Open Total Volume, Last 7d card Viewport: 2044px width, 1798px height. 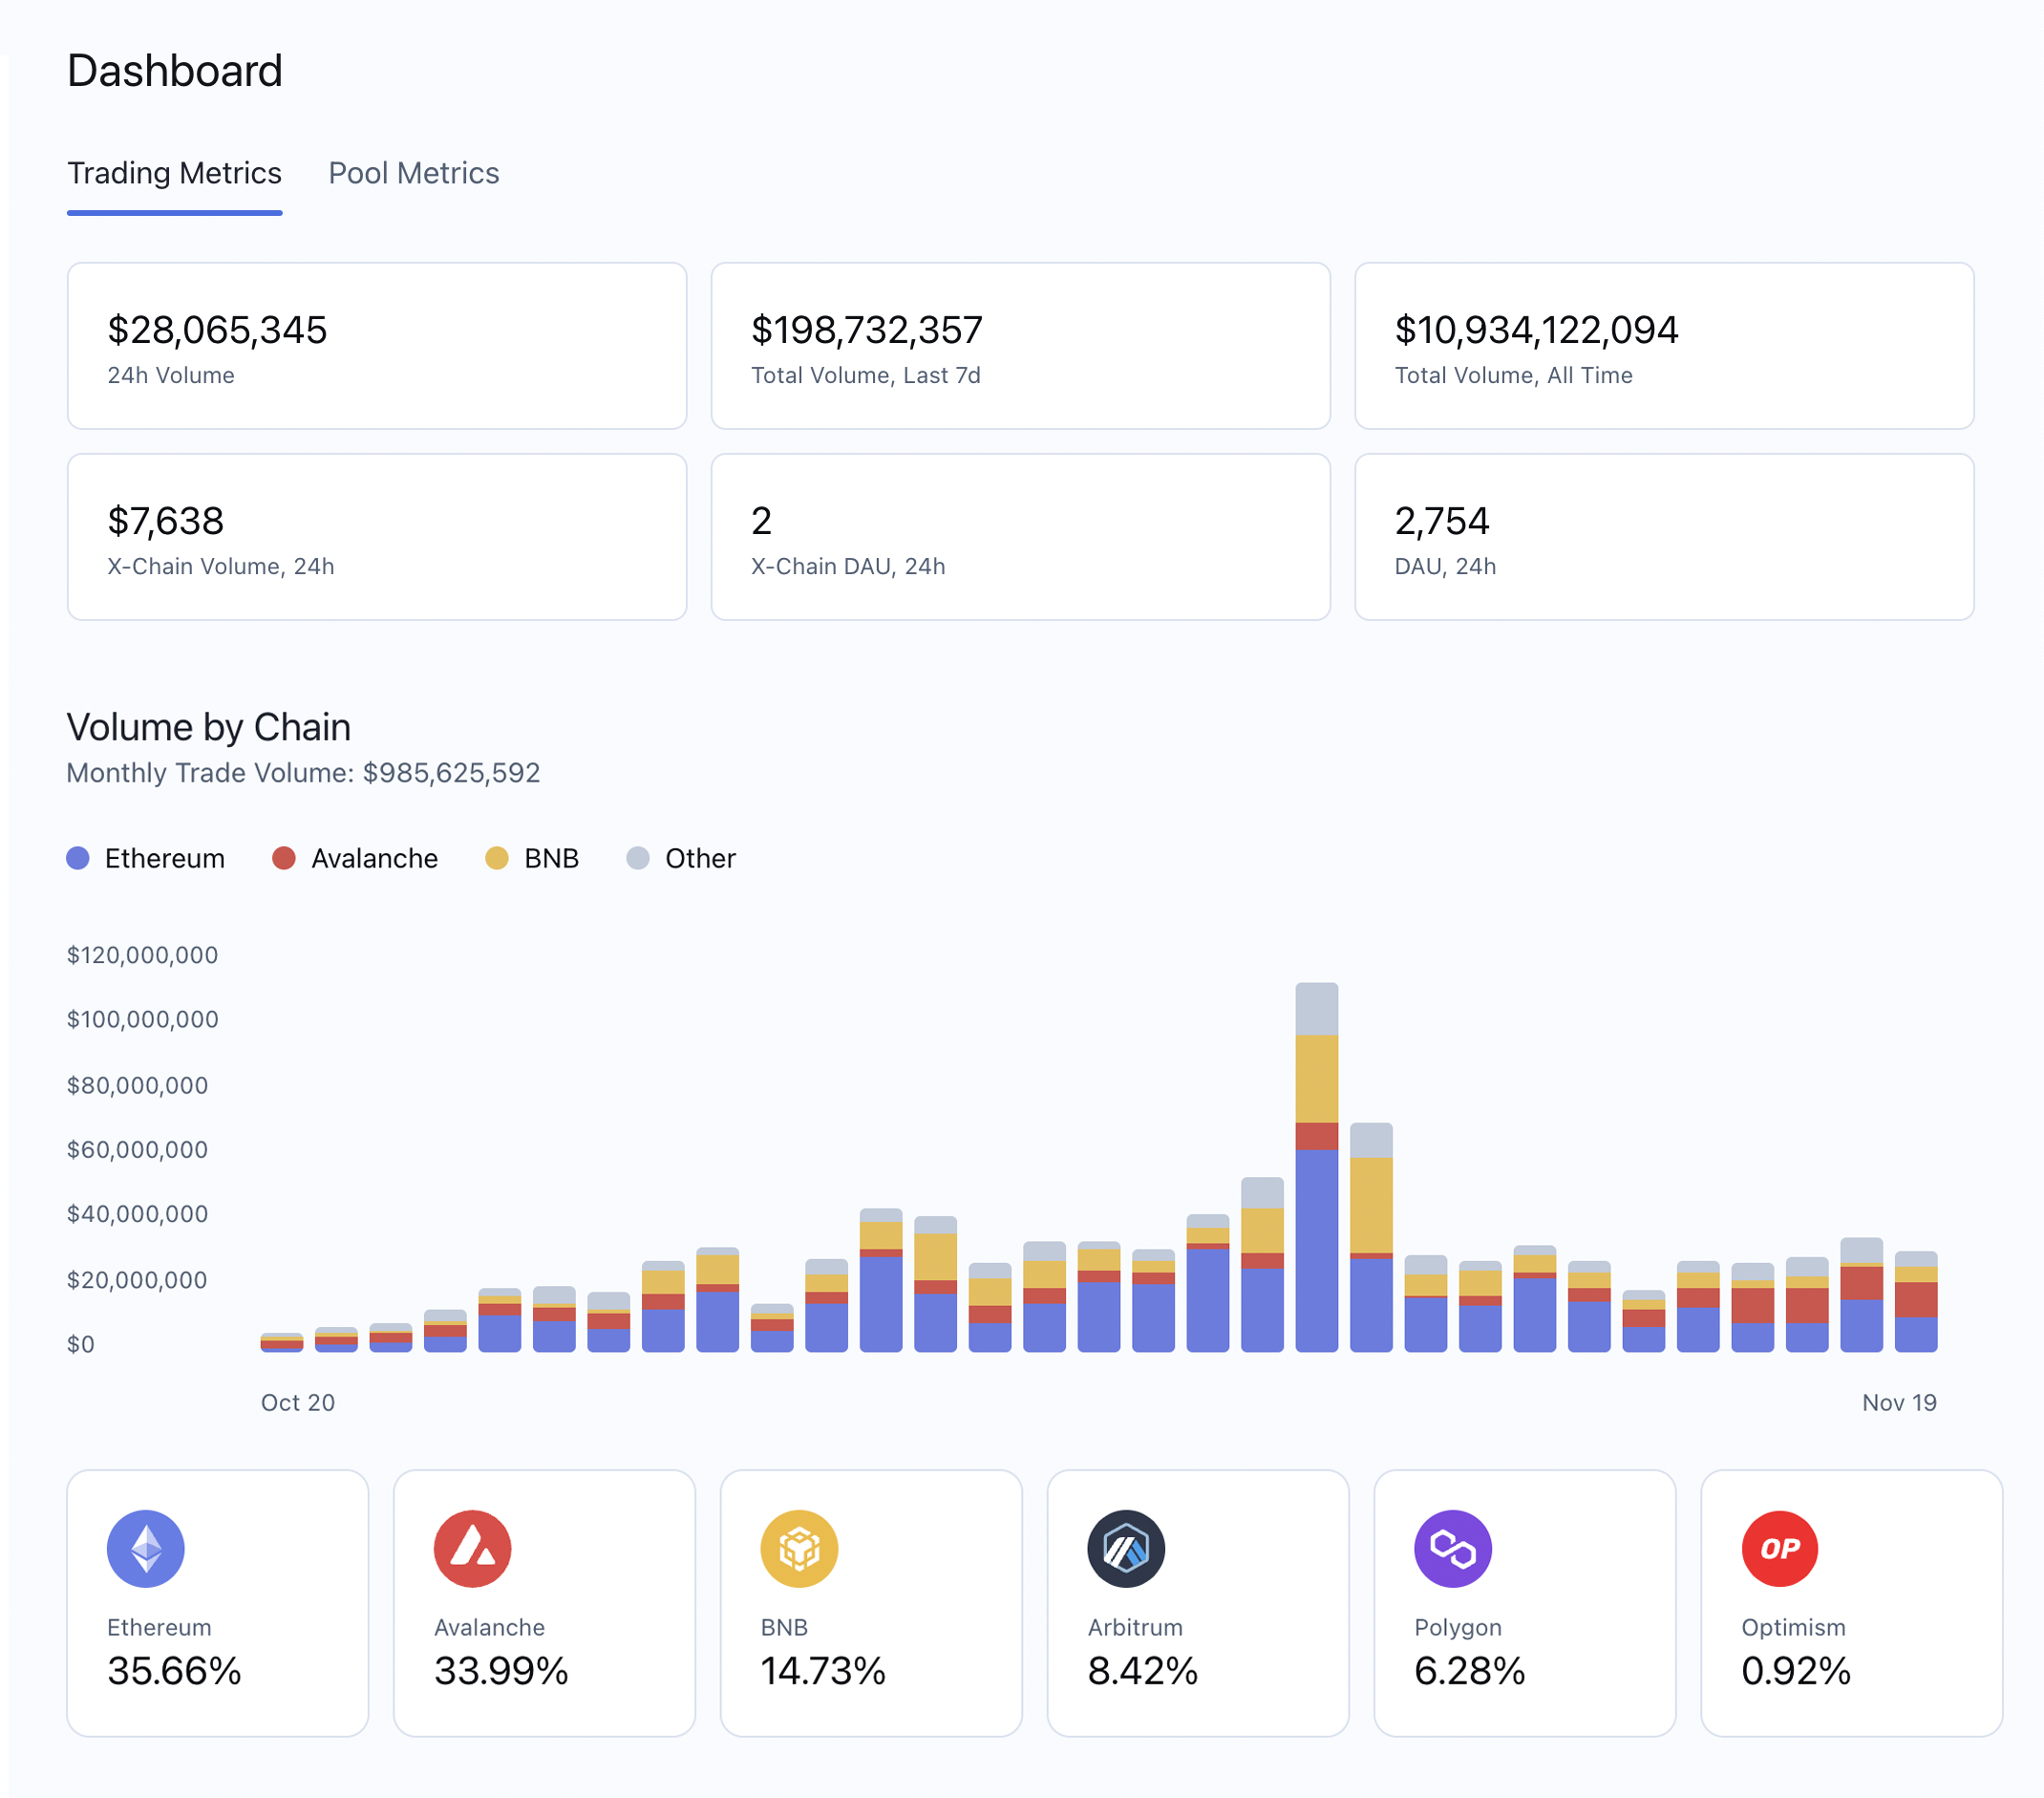1020,346
